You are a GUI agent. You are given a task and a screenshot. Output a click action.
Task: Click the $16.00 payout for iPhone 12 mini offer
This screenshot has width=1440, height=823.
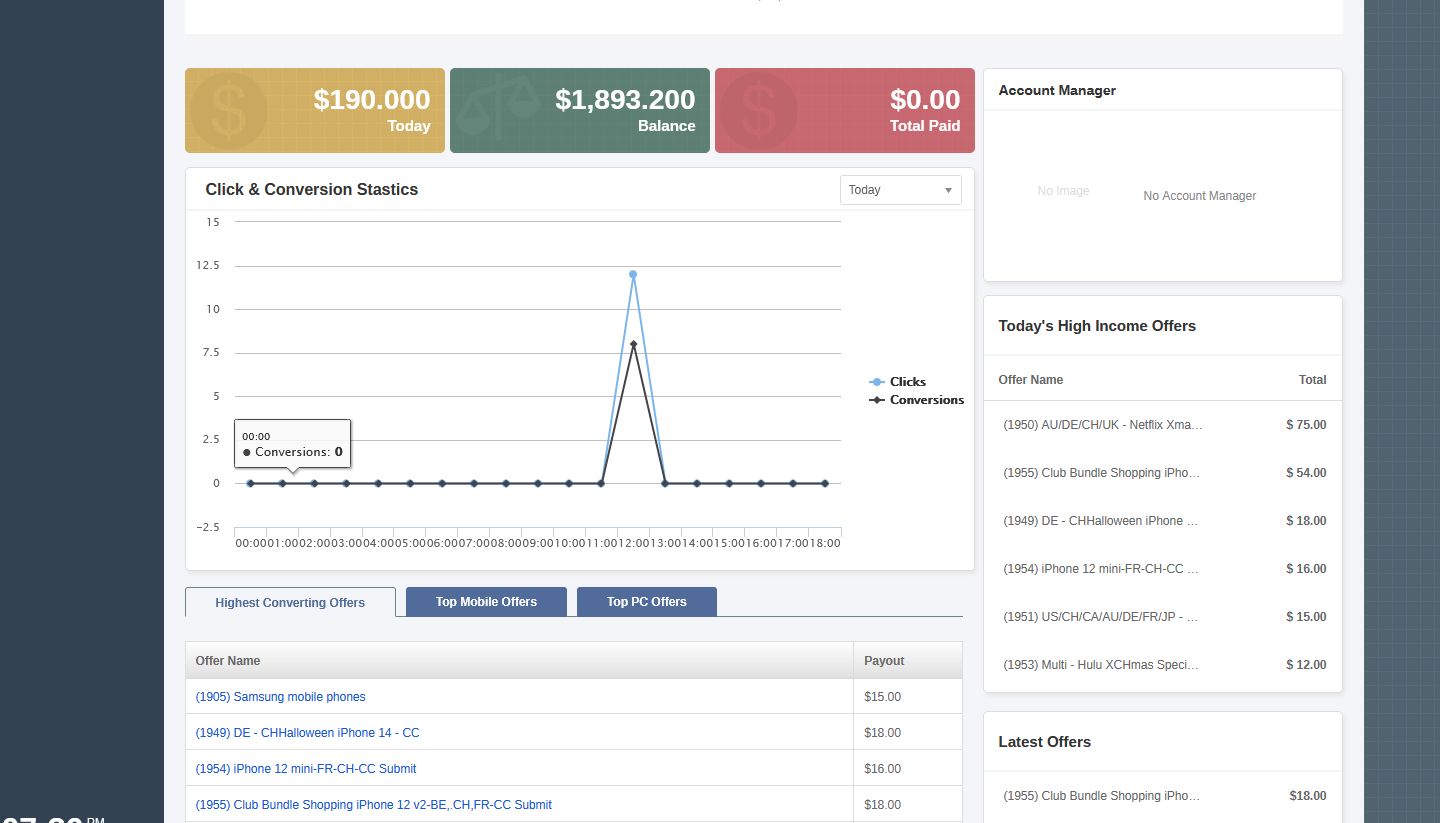(883, 769)
